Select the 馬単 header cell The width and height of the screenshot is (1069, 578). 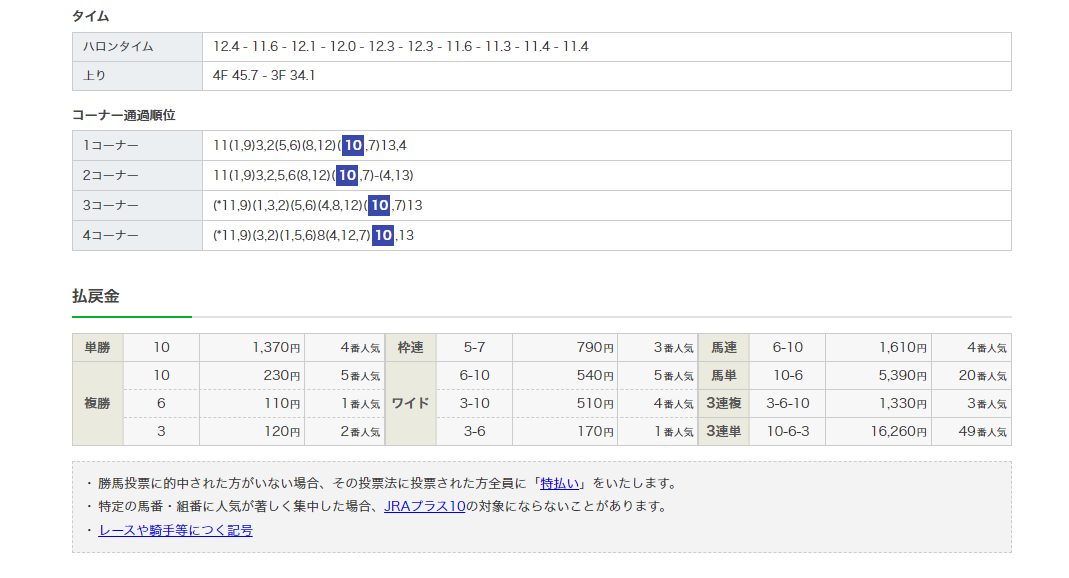[x=723, y=376]
